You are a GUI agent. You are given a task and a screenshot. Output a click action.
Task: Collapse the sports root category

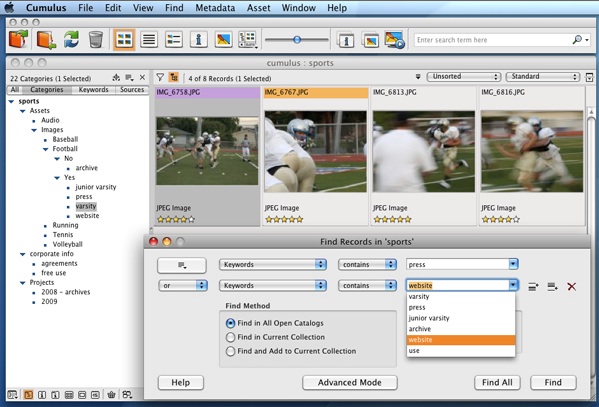click(11, 101)
